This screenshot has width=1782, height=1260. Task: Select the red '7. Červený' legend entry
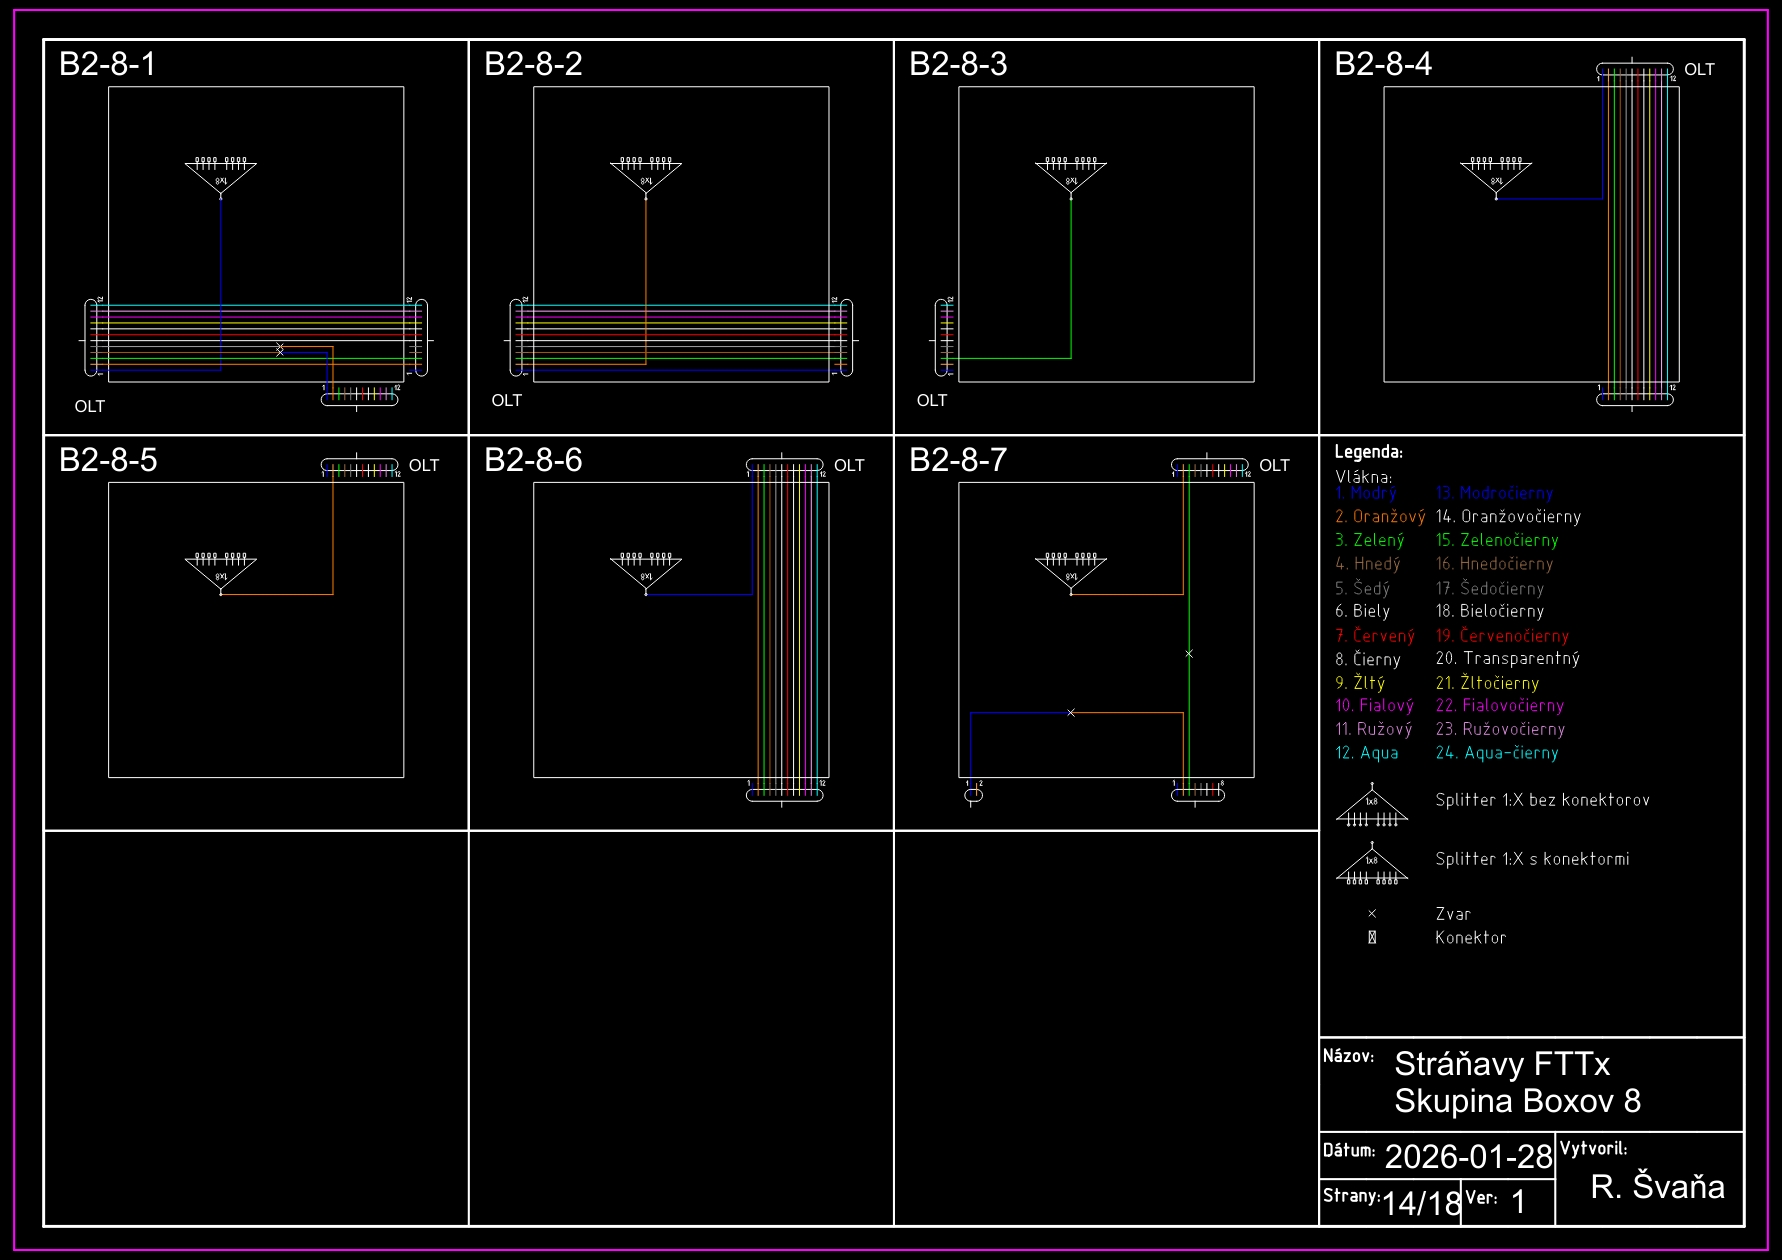click(x=1375, y=636)
